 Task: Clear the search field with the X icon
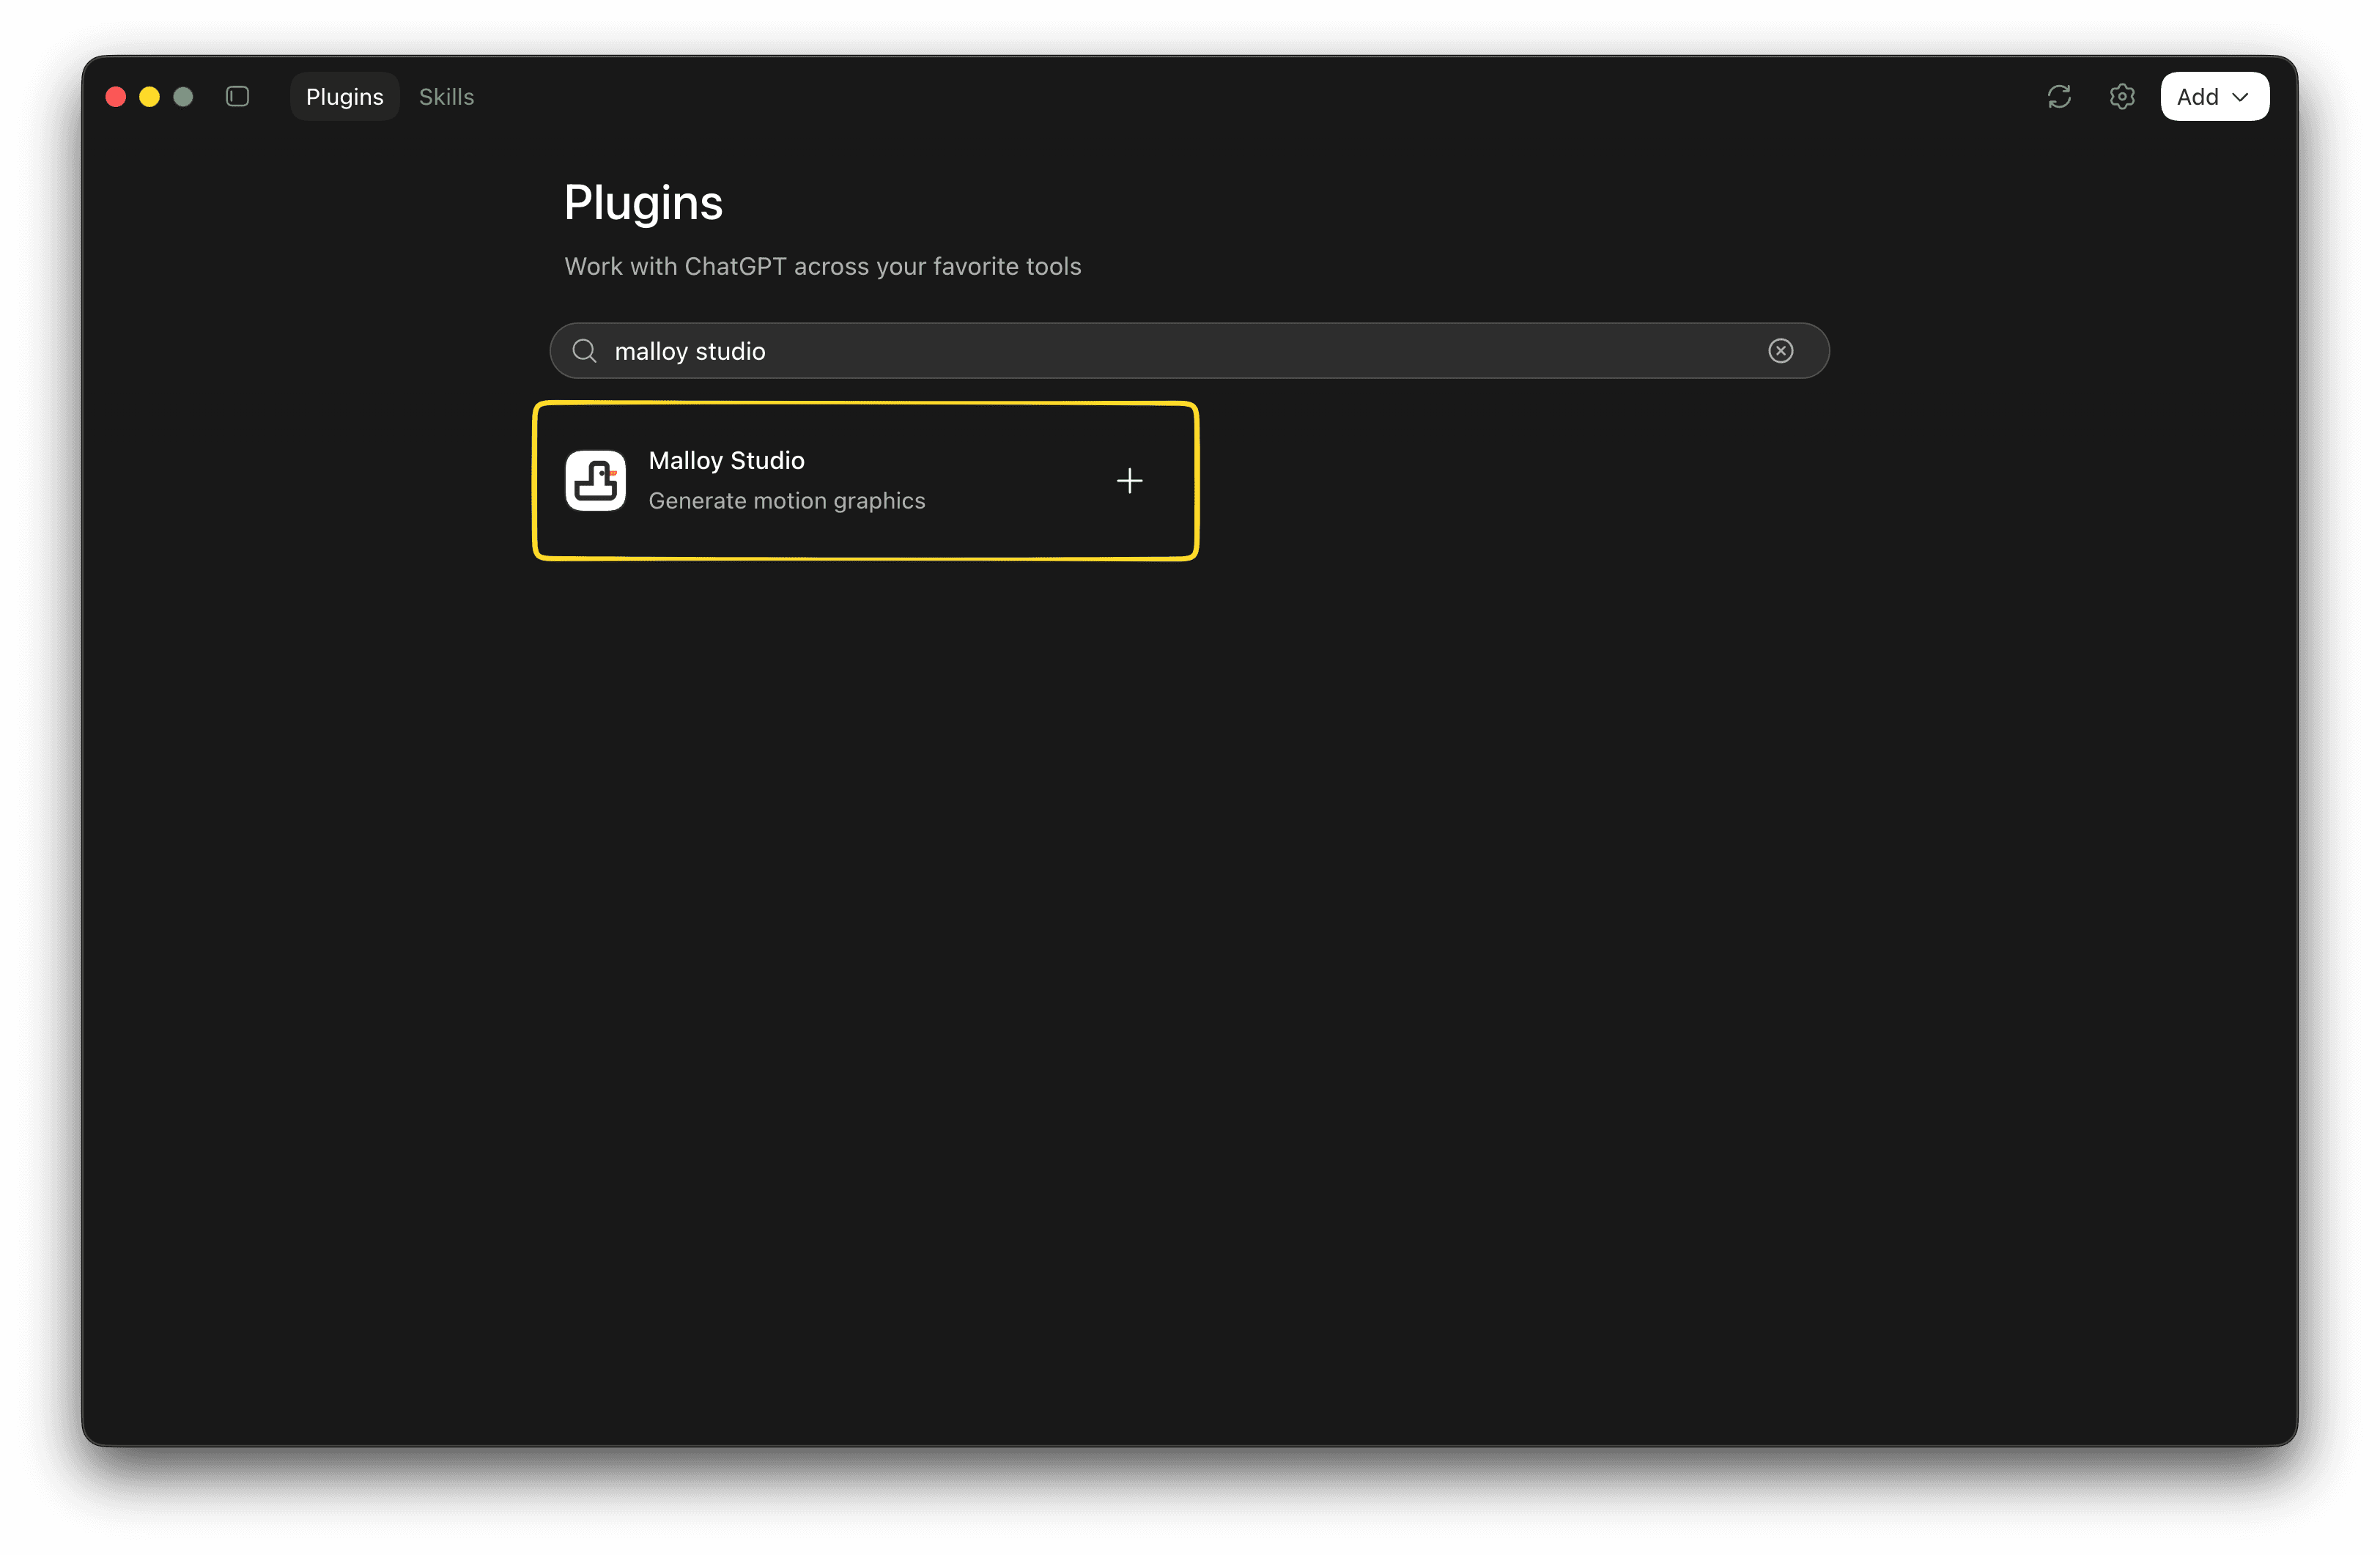(1780, 351)
